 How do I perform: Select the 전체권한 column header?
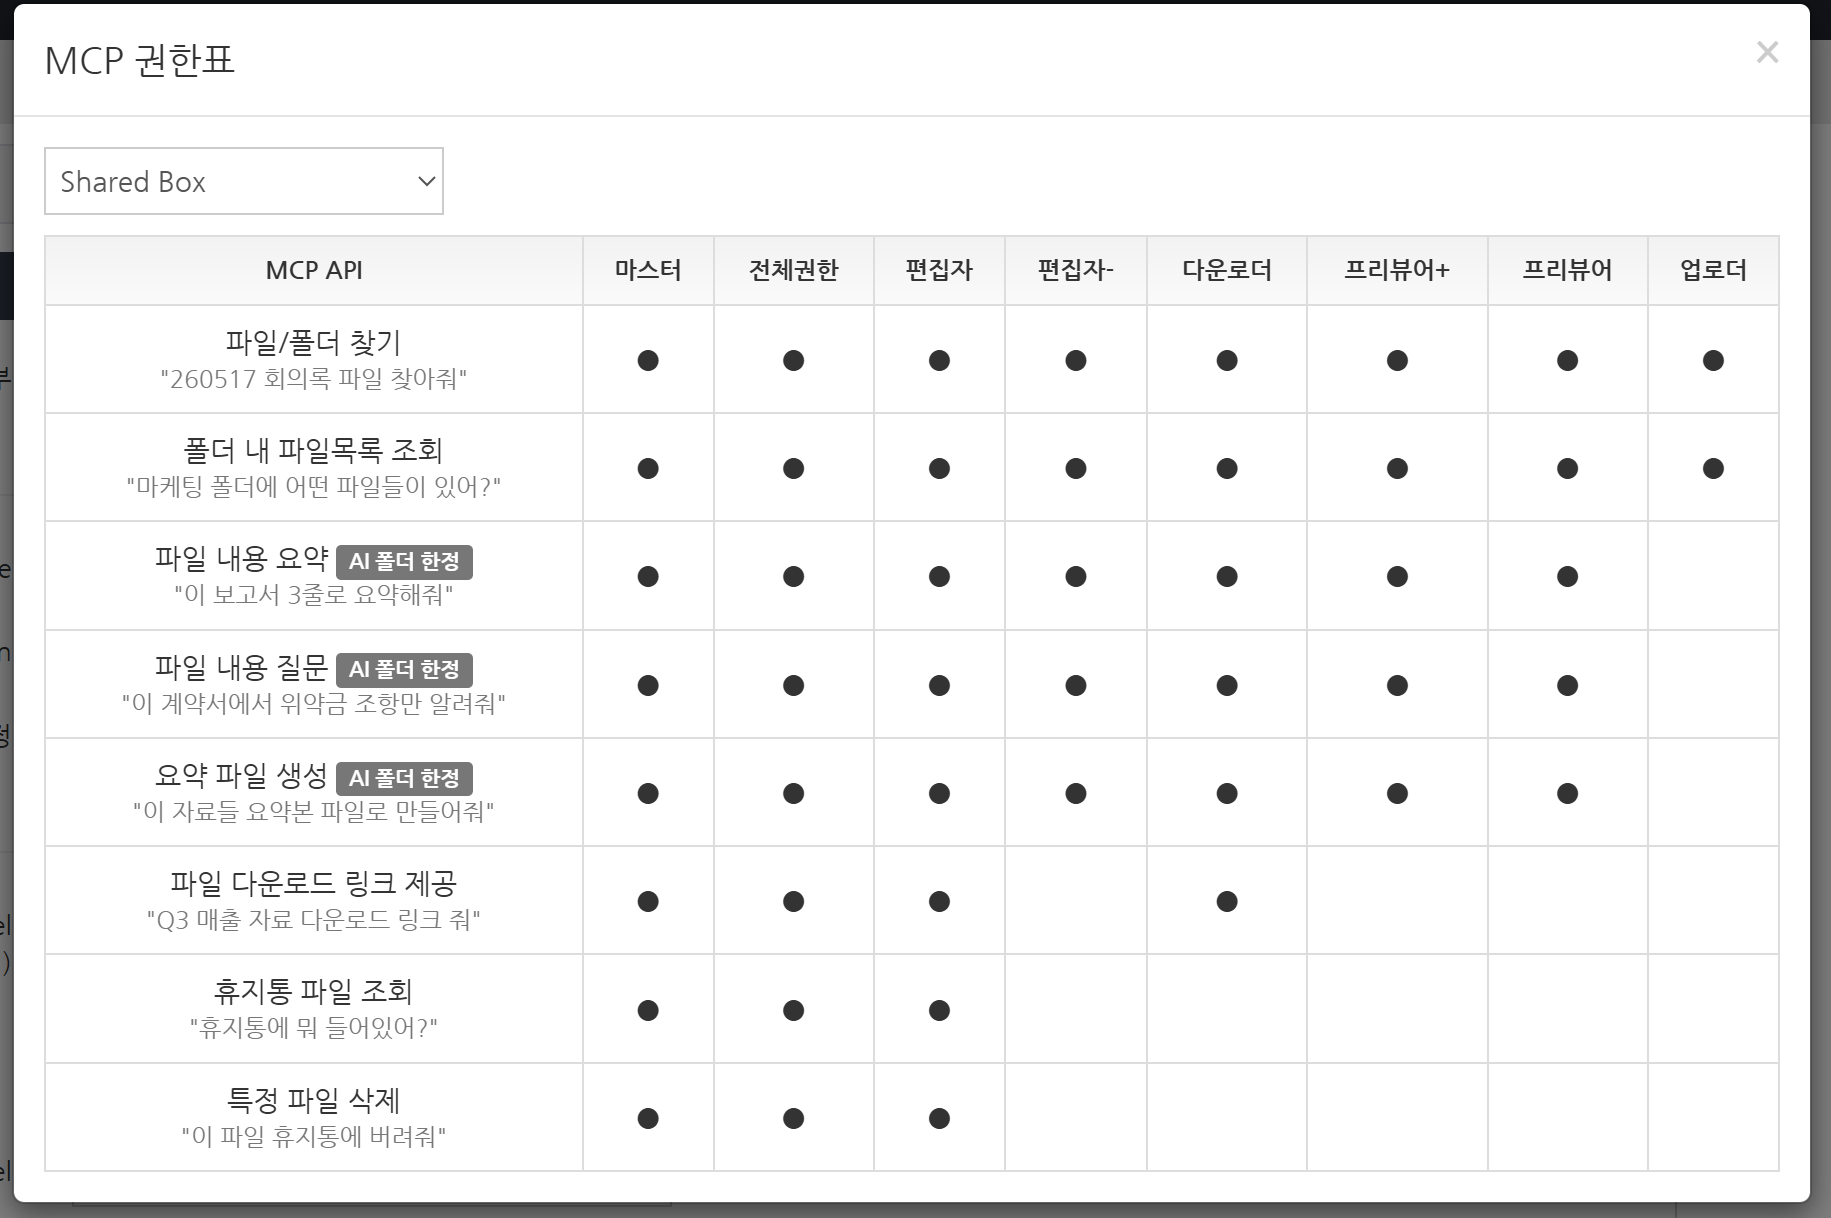(794, 270)
